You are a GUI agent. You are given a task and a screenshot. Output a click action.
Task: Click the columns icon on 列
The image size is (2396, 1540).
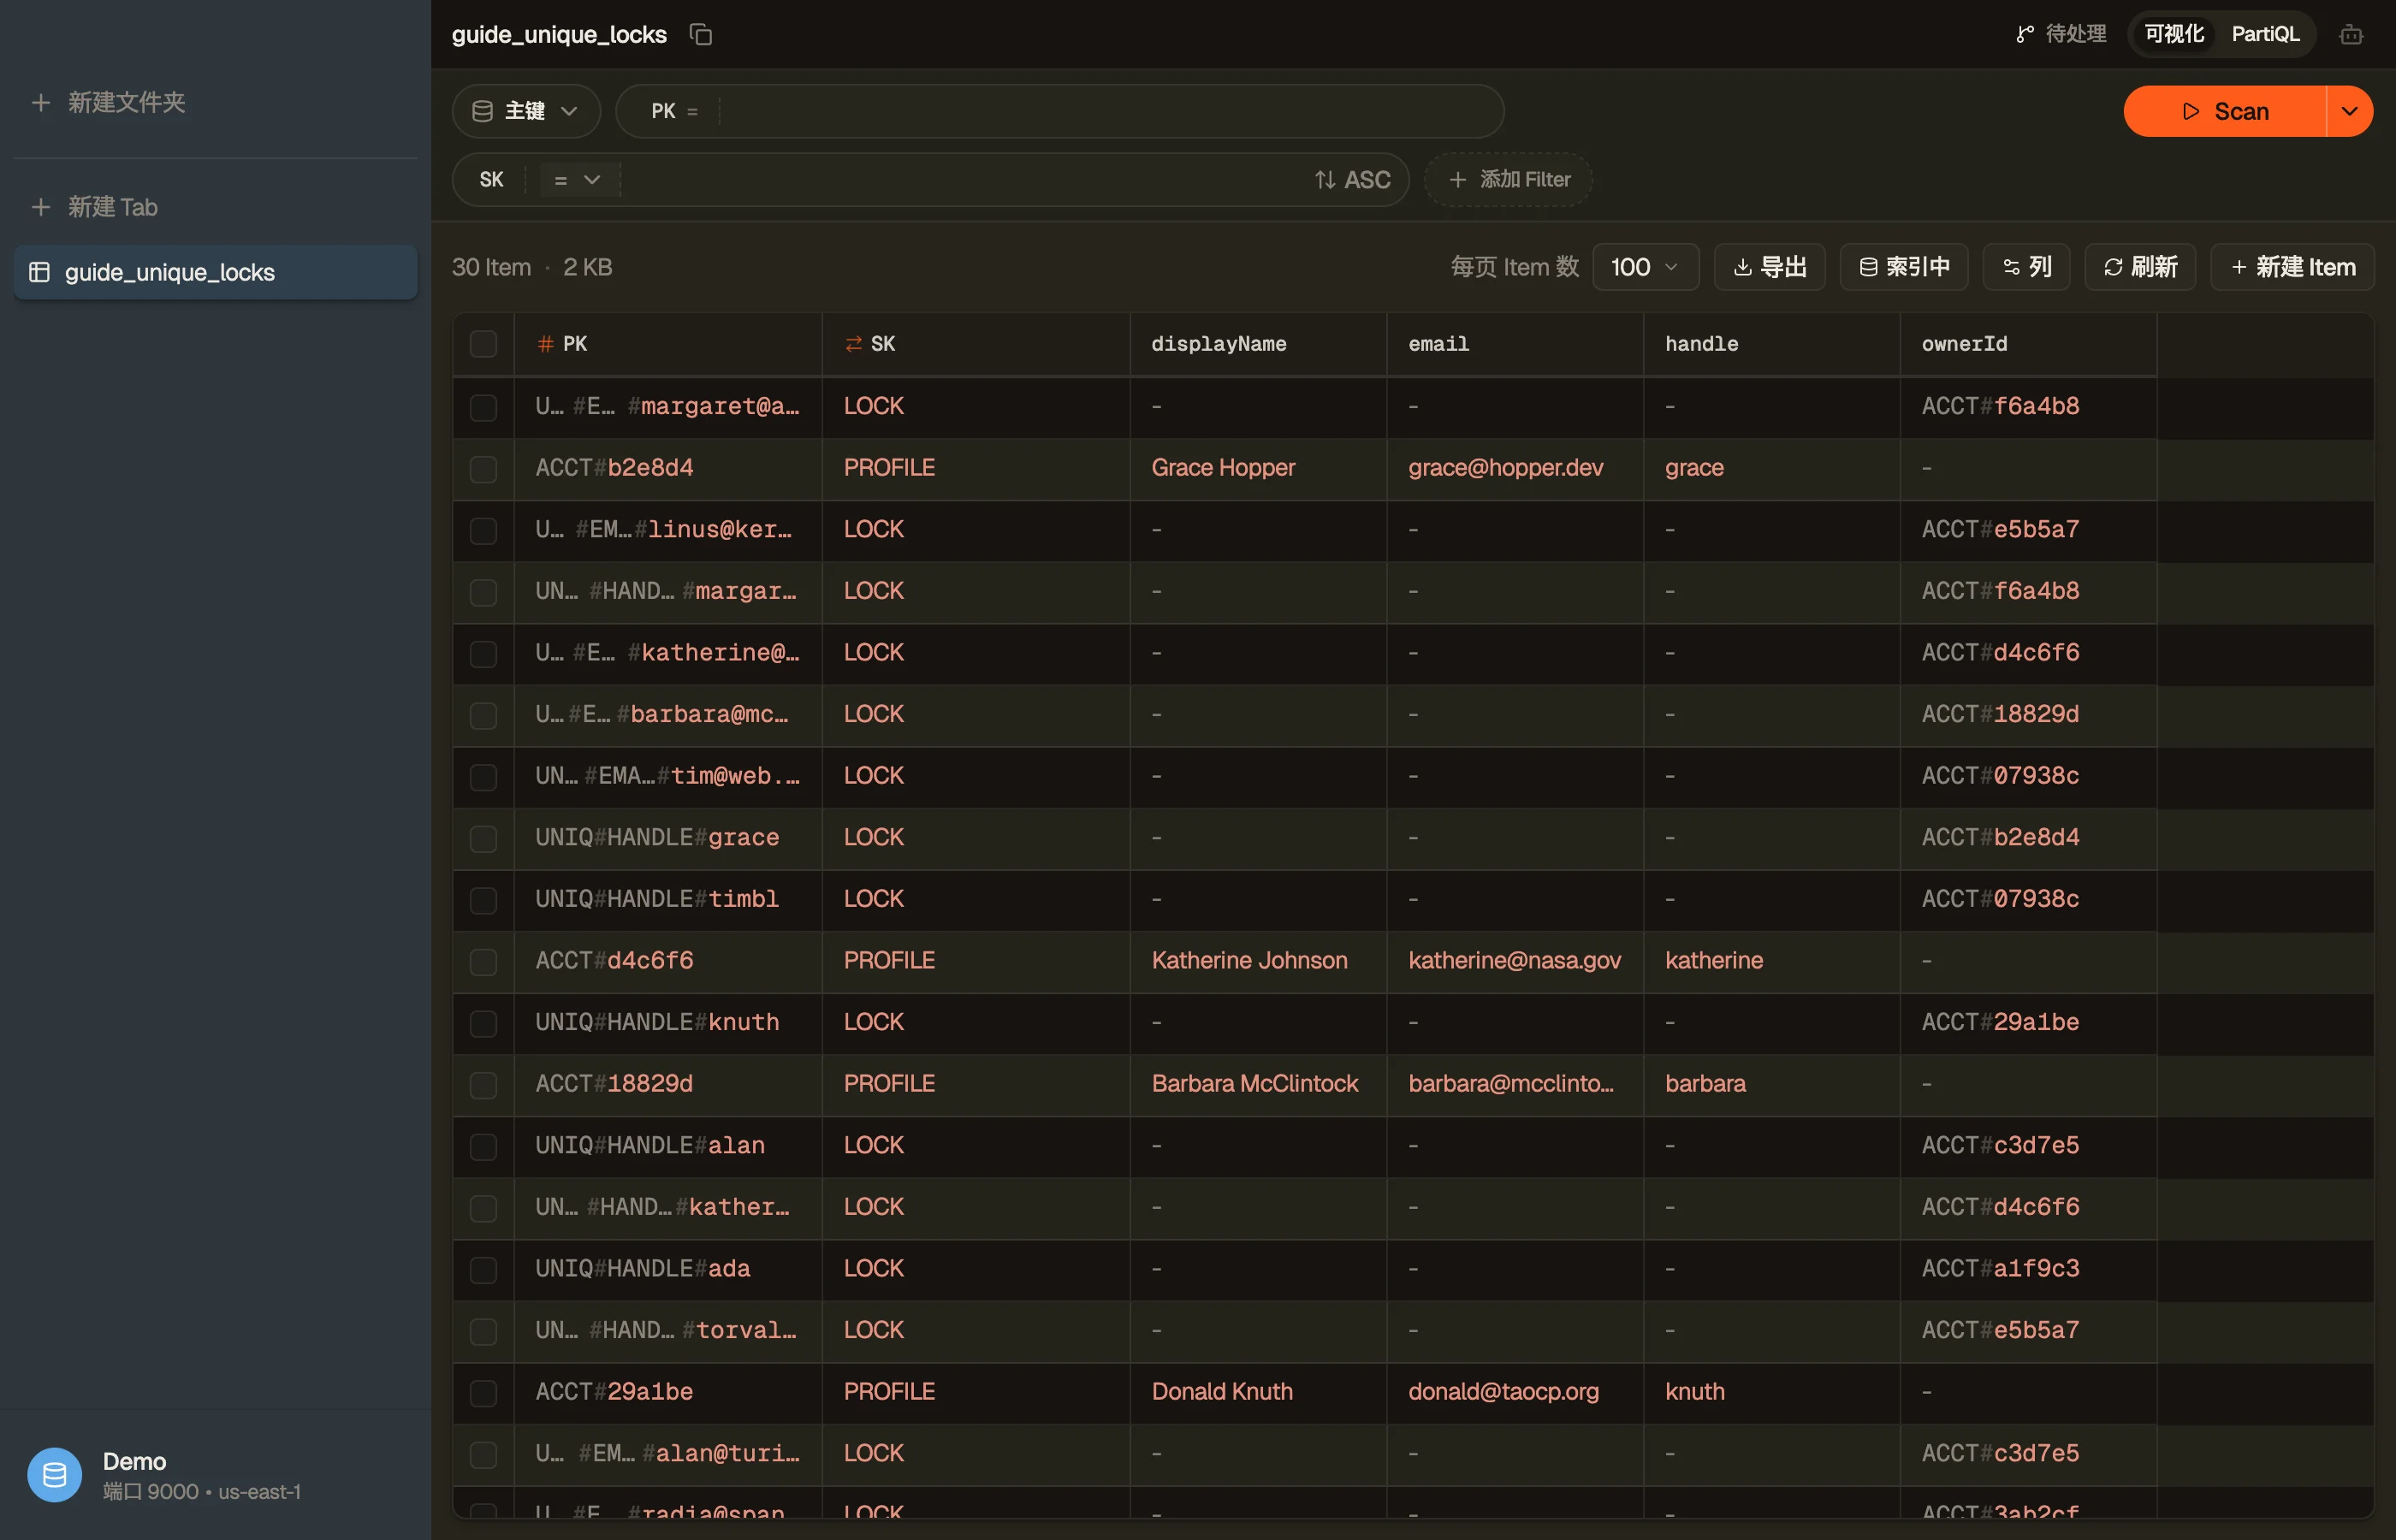[2011, 267]
